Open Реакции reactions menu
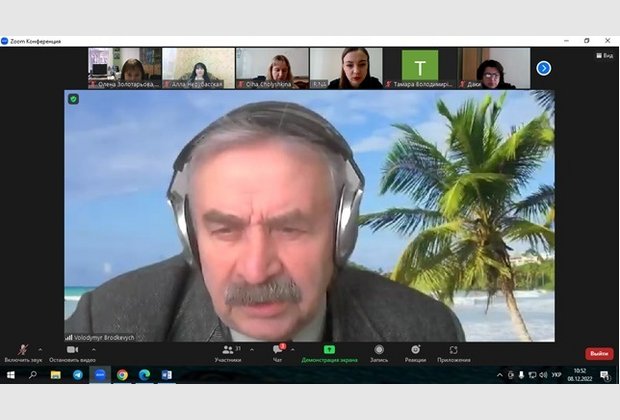620x420 pixels. click(x=415, y=351)
